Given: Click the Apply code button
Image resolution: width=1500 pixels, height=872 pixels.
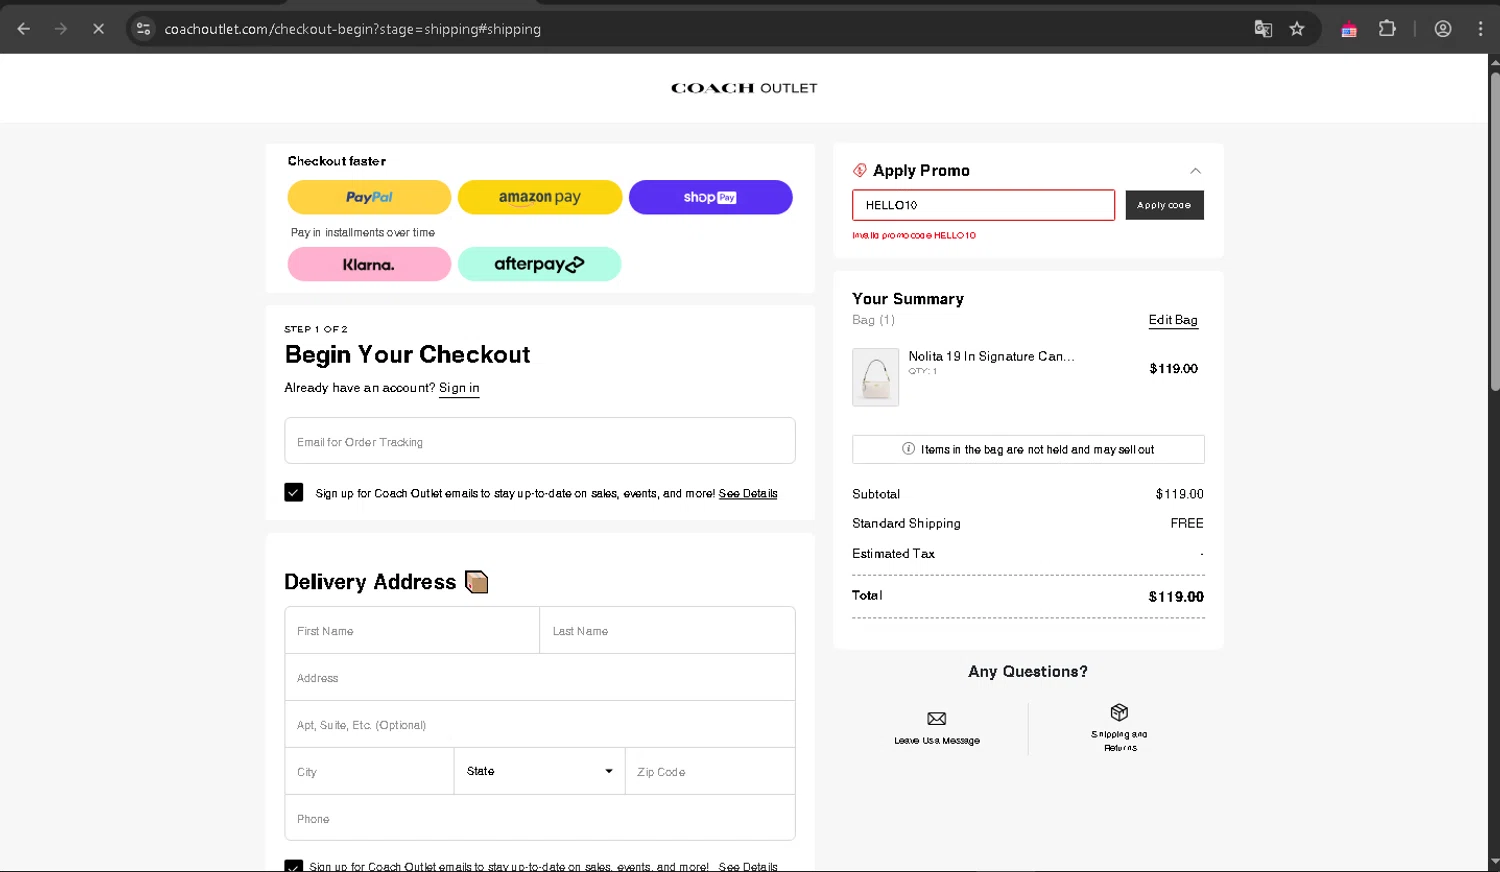Looking at the screenshot, I should (1164, 205).
